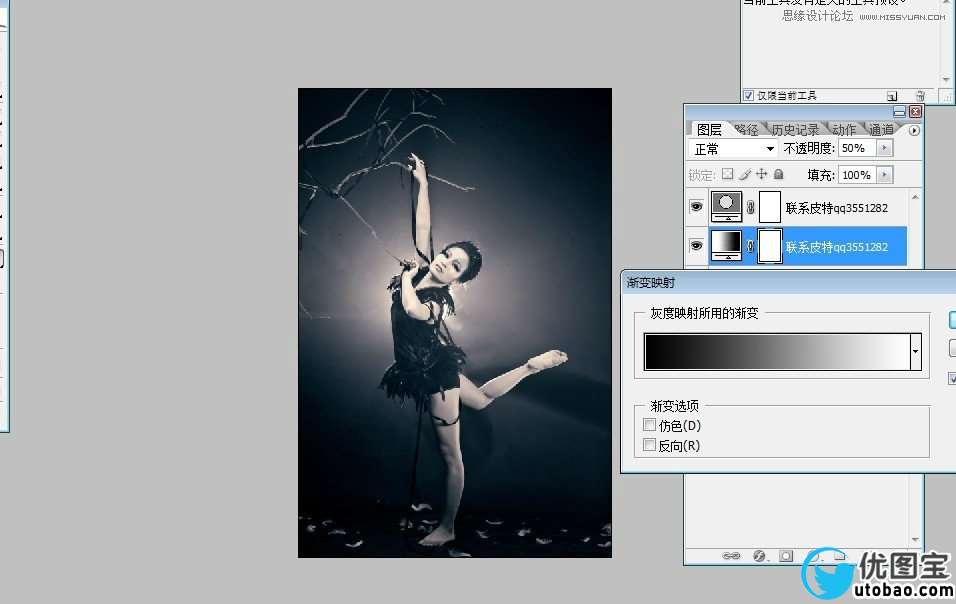Open layer style fx menu icon
This screenshot has width=956, height=604.
click(x=759, y=556)
